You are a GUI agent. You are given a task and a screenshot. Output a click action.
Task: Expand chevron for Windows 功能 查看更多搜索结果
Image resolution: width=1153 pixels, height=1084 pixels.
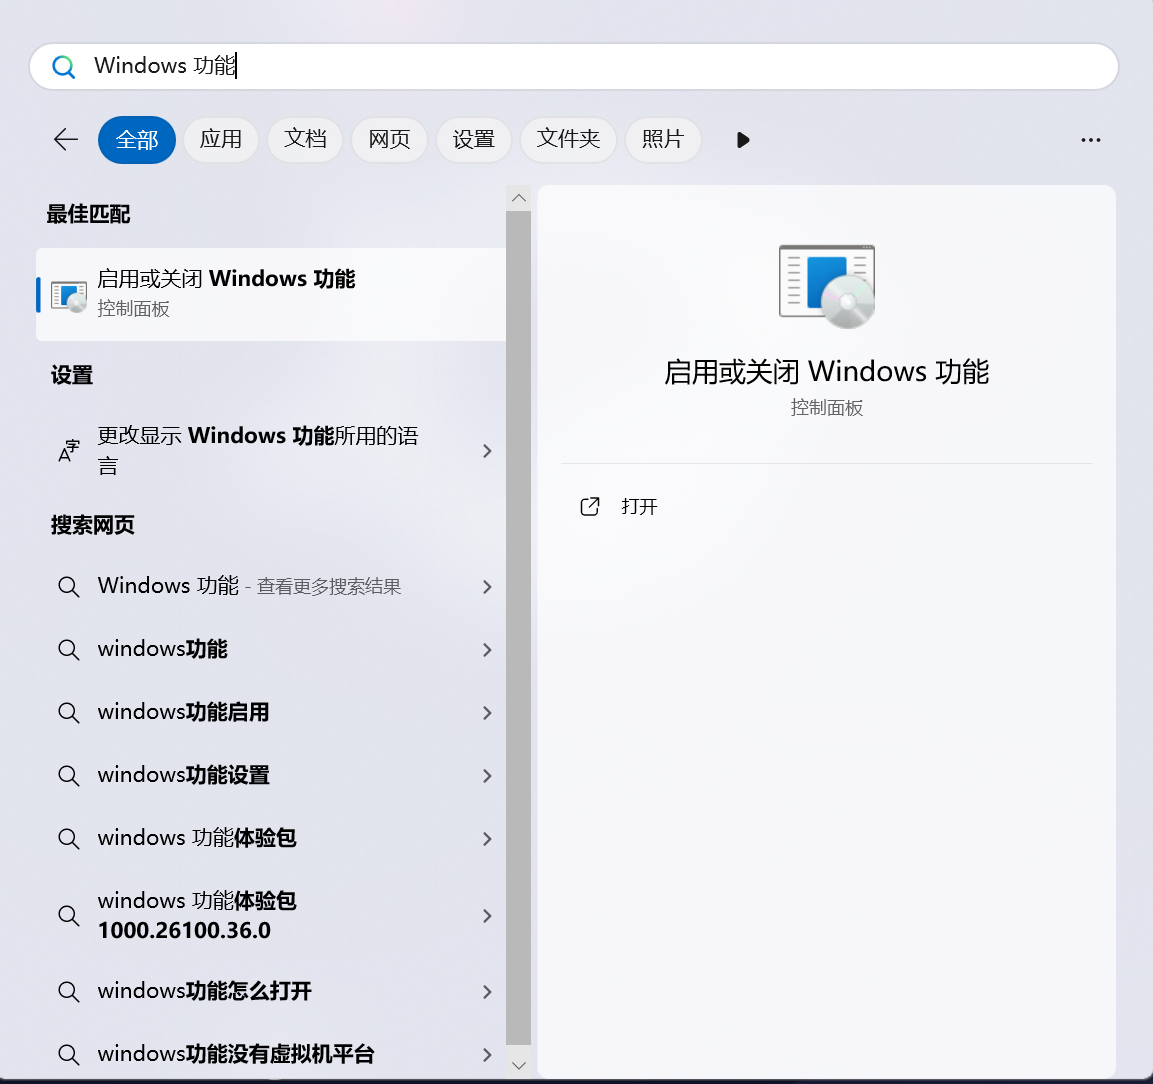487,587
